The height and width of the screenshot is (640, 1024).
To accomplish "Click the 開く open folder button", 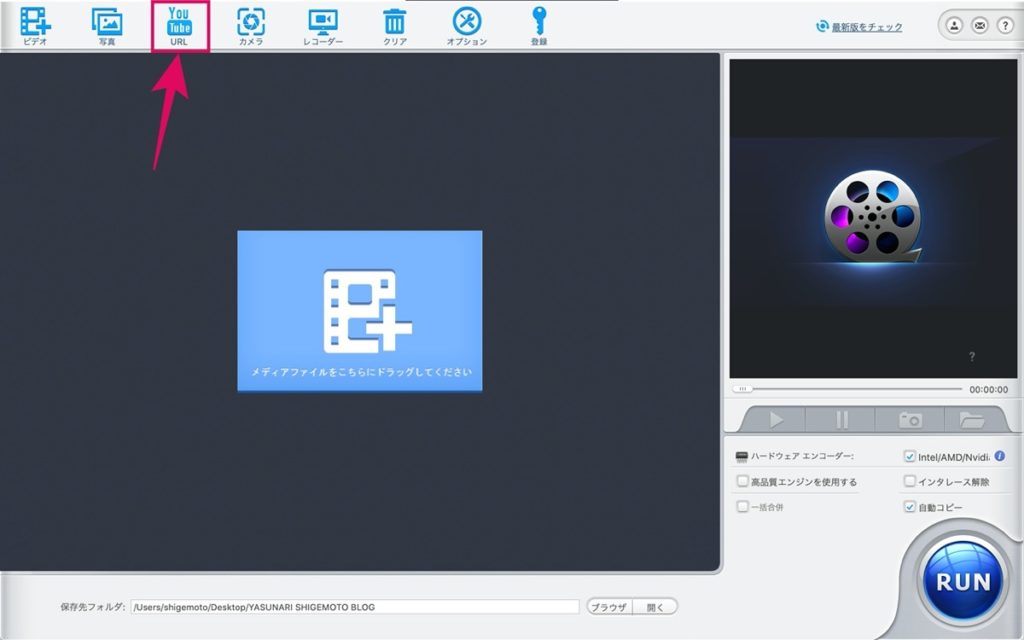I will click(655, 607).
